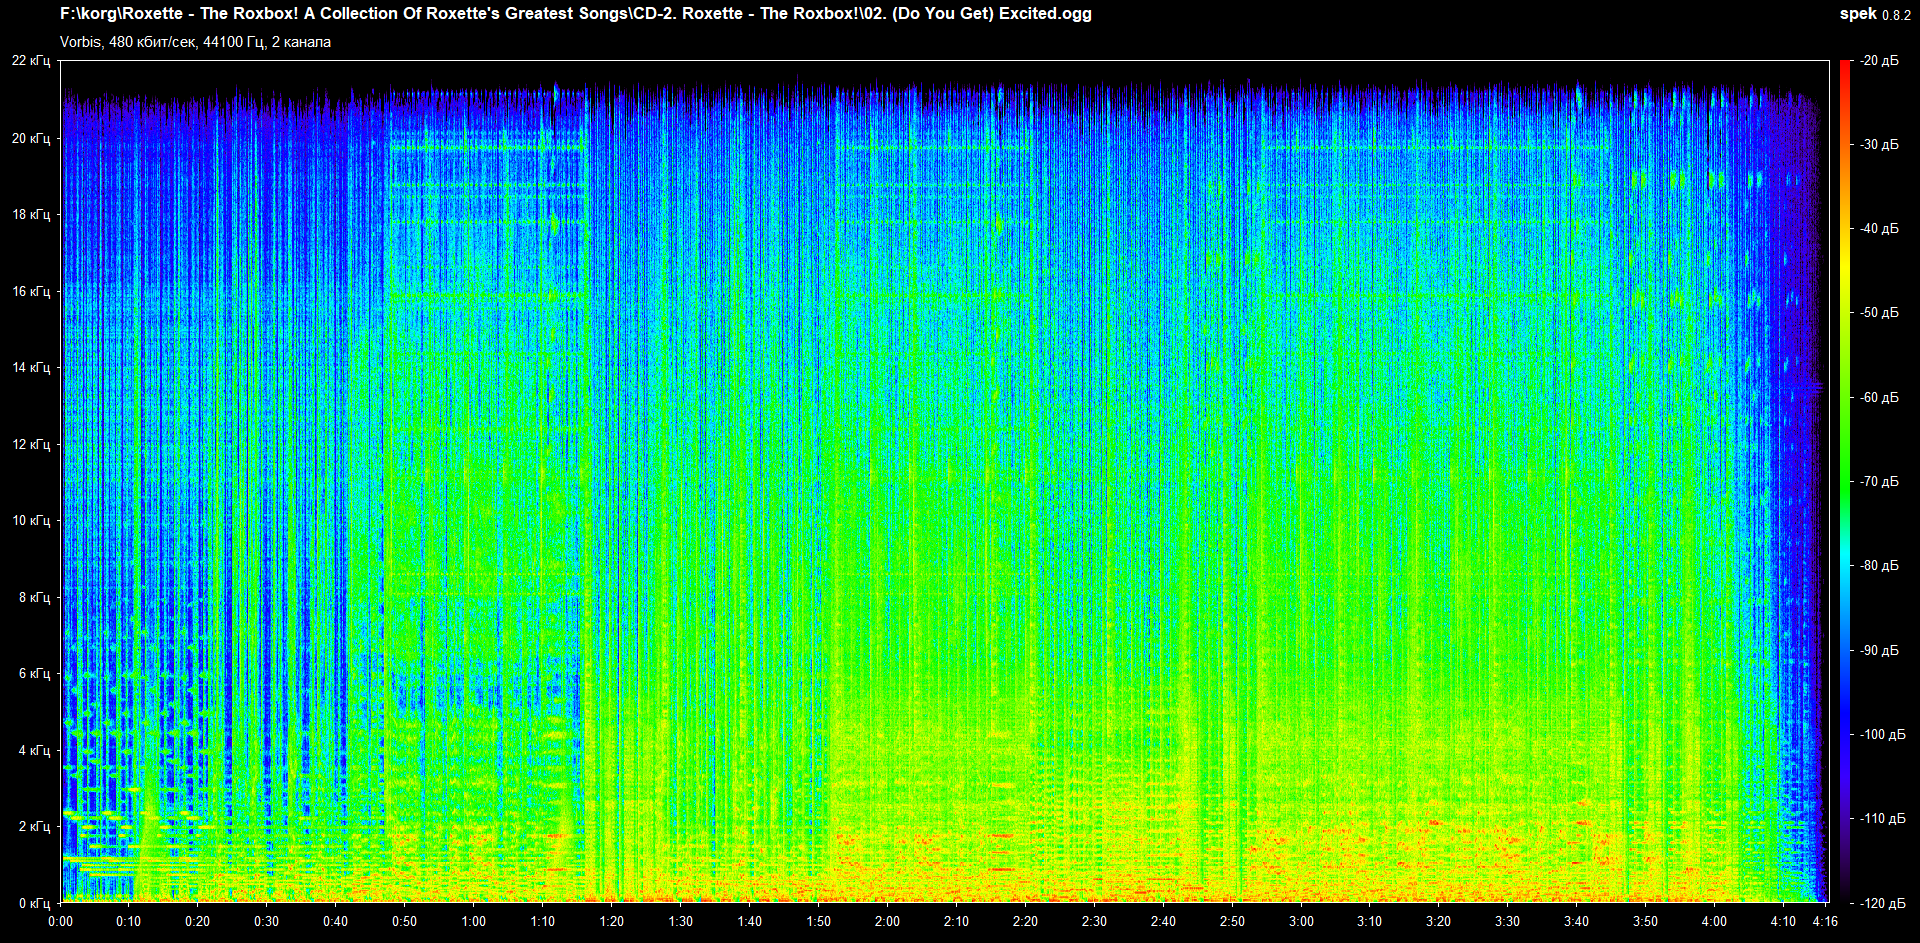Select the 0:00 time axis marker
Screen dimensions: 1920x943
tap(61, 921)
